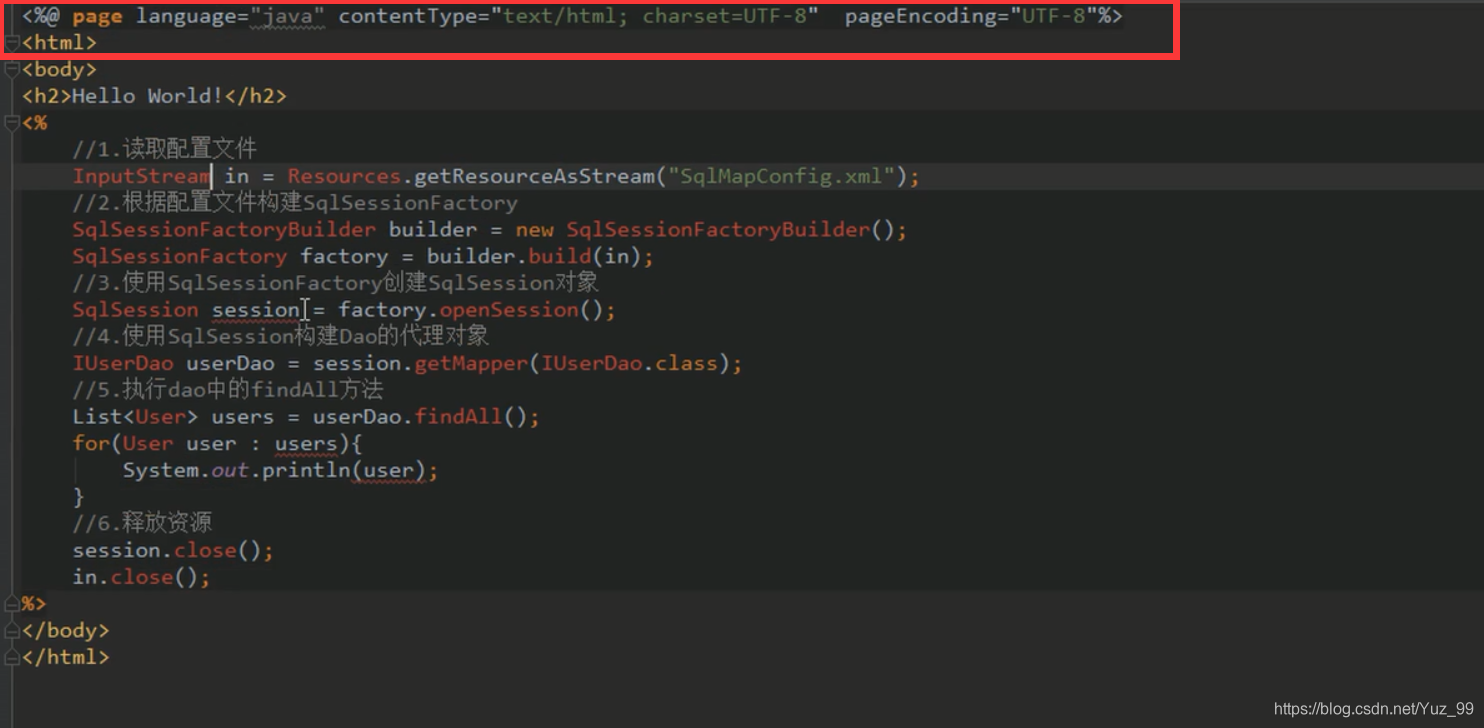Screen dimensions: 1484x728
Task: Click the 'page' directive keyword
Action: click(97, 16)
